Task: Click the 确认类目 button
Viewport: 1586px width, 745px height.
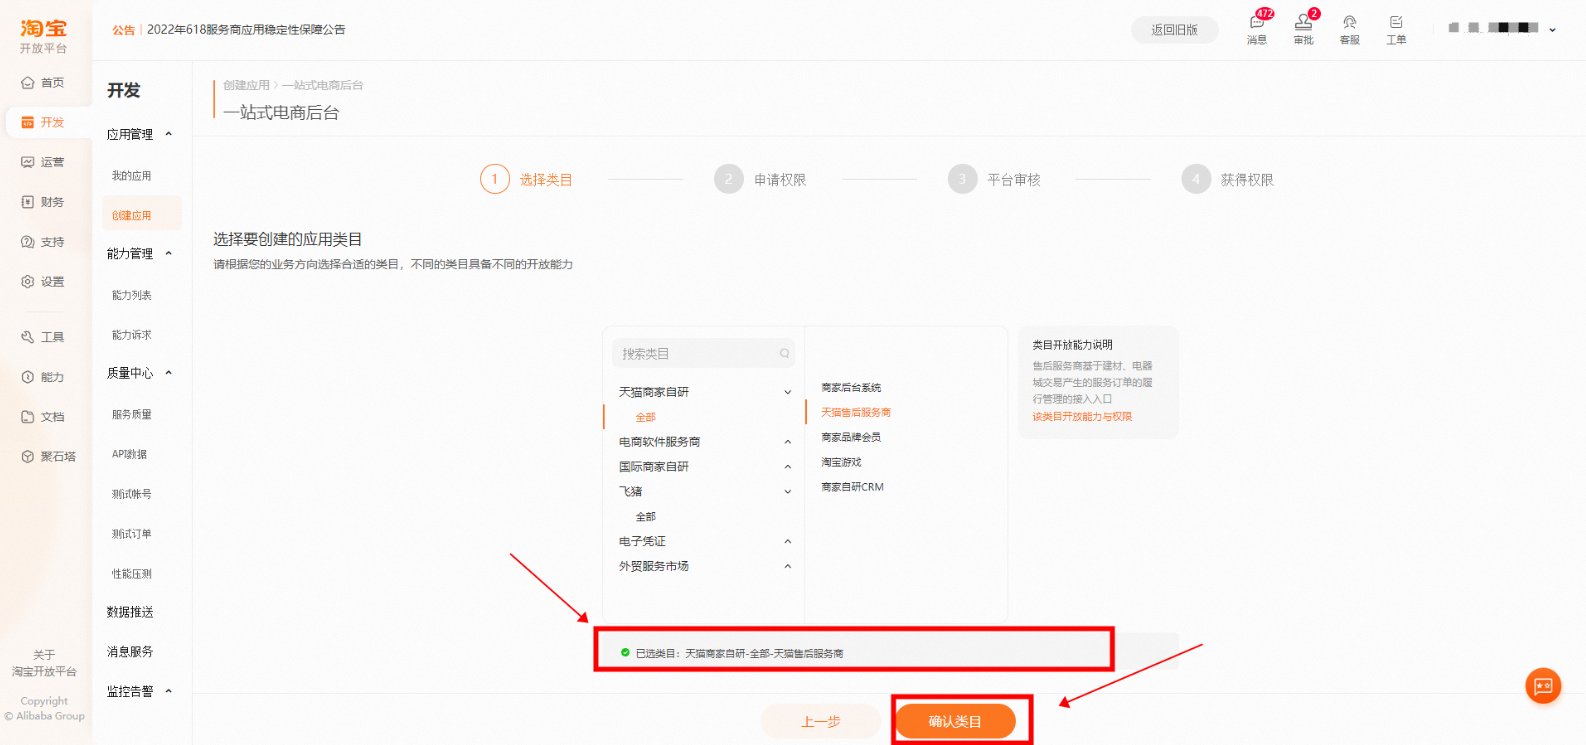Action: tap(955, 721)
